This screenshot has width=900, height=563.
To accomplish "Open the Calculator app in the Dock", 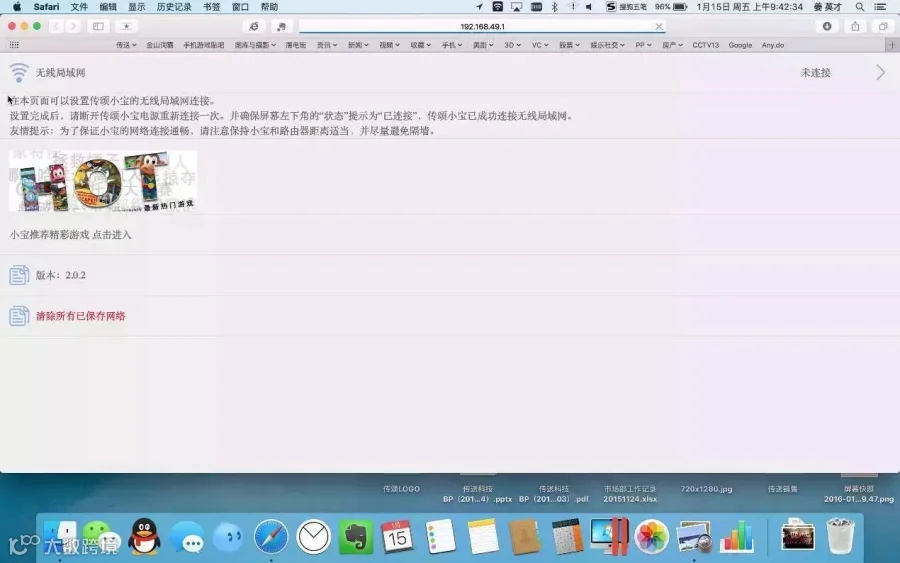I will [x=567, y=537].
